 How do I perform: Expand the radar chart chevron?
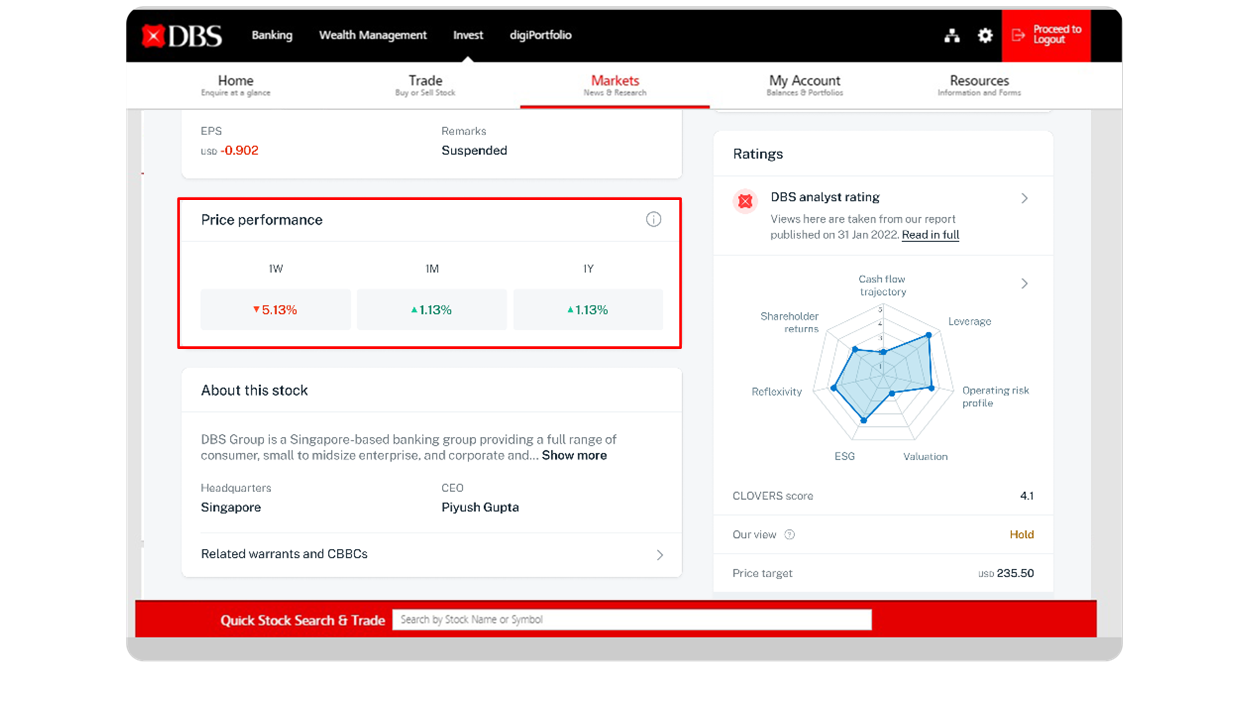[1025, 284]
